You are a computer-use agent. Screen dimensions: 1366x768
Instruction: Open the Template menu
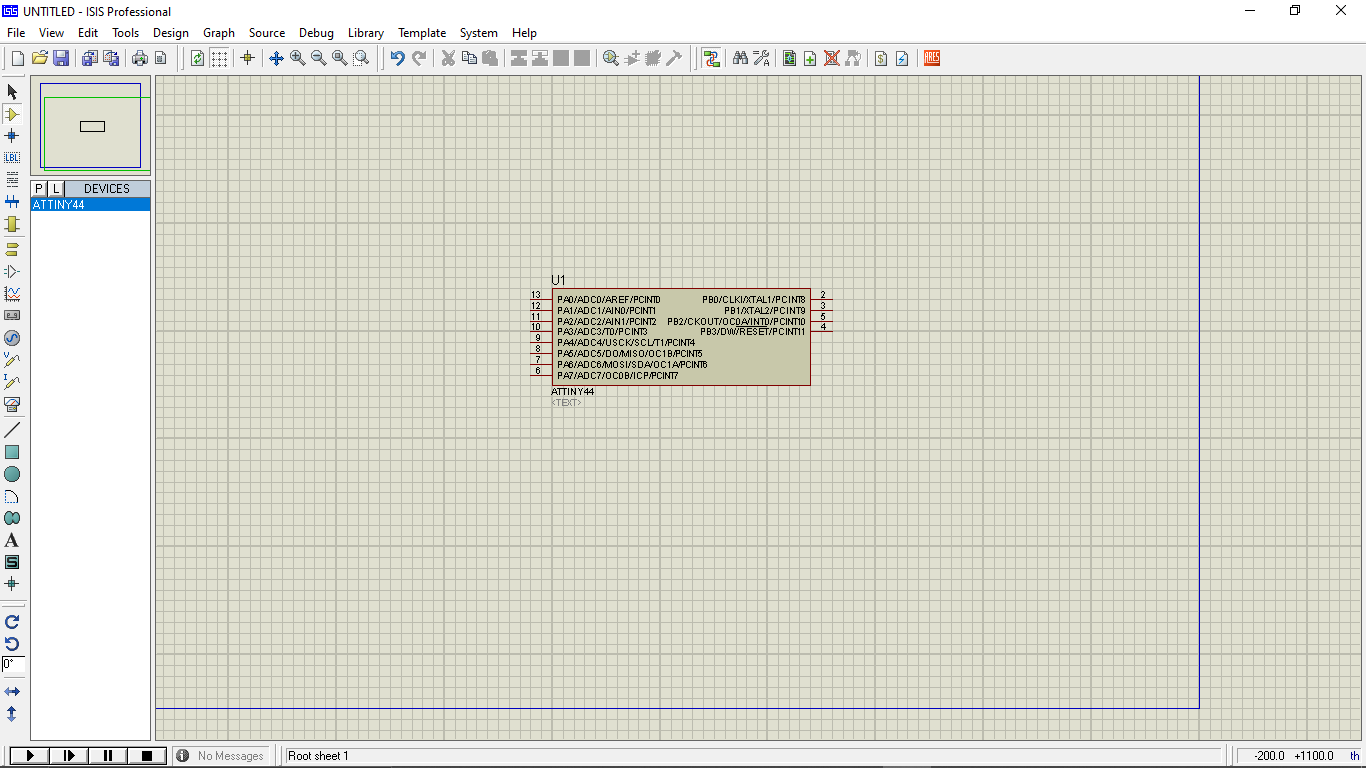point(422,33)
